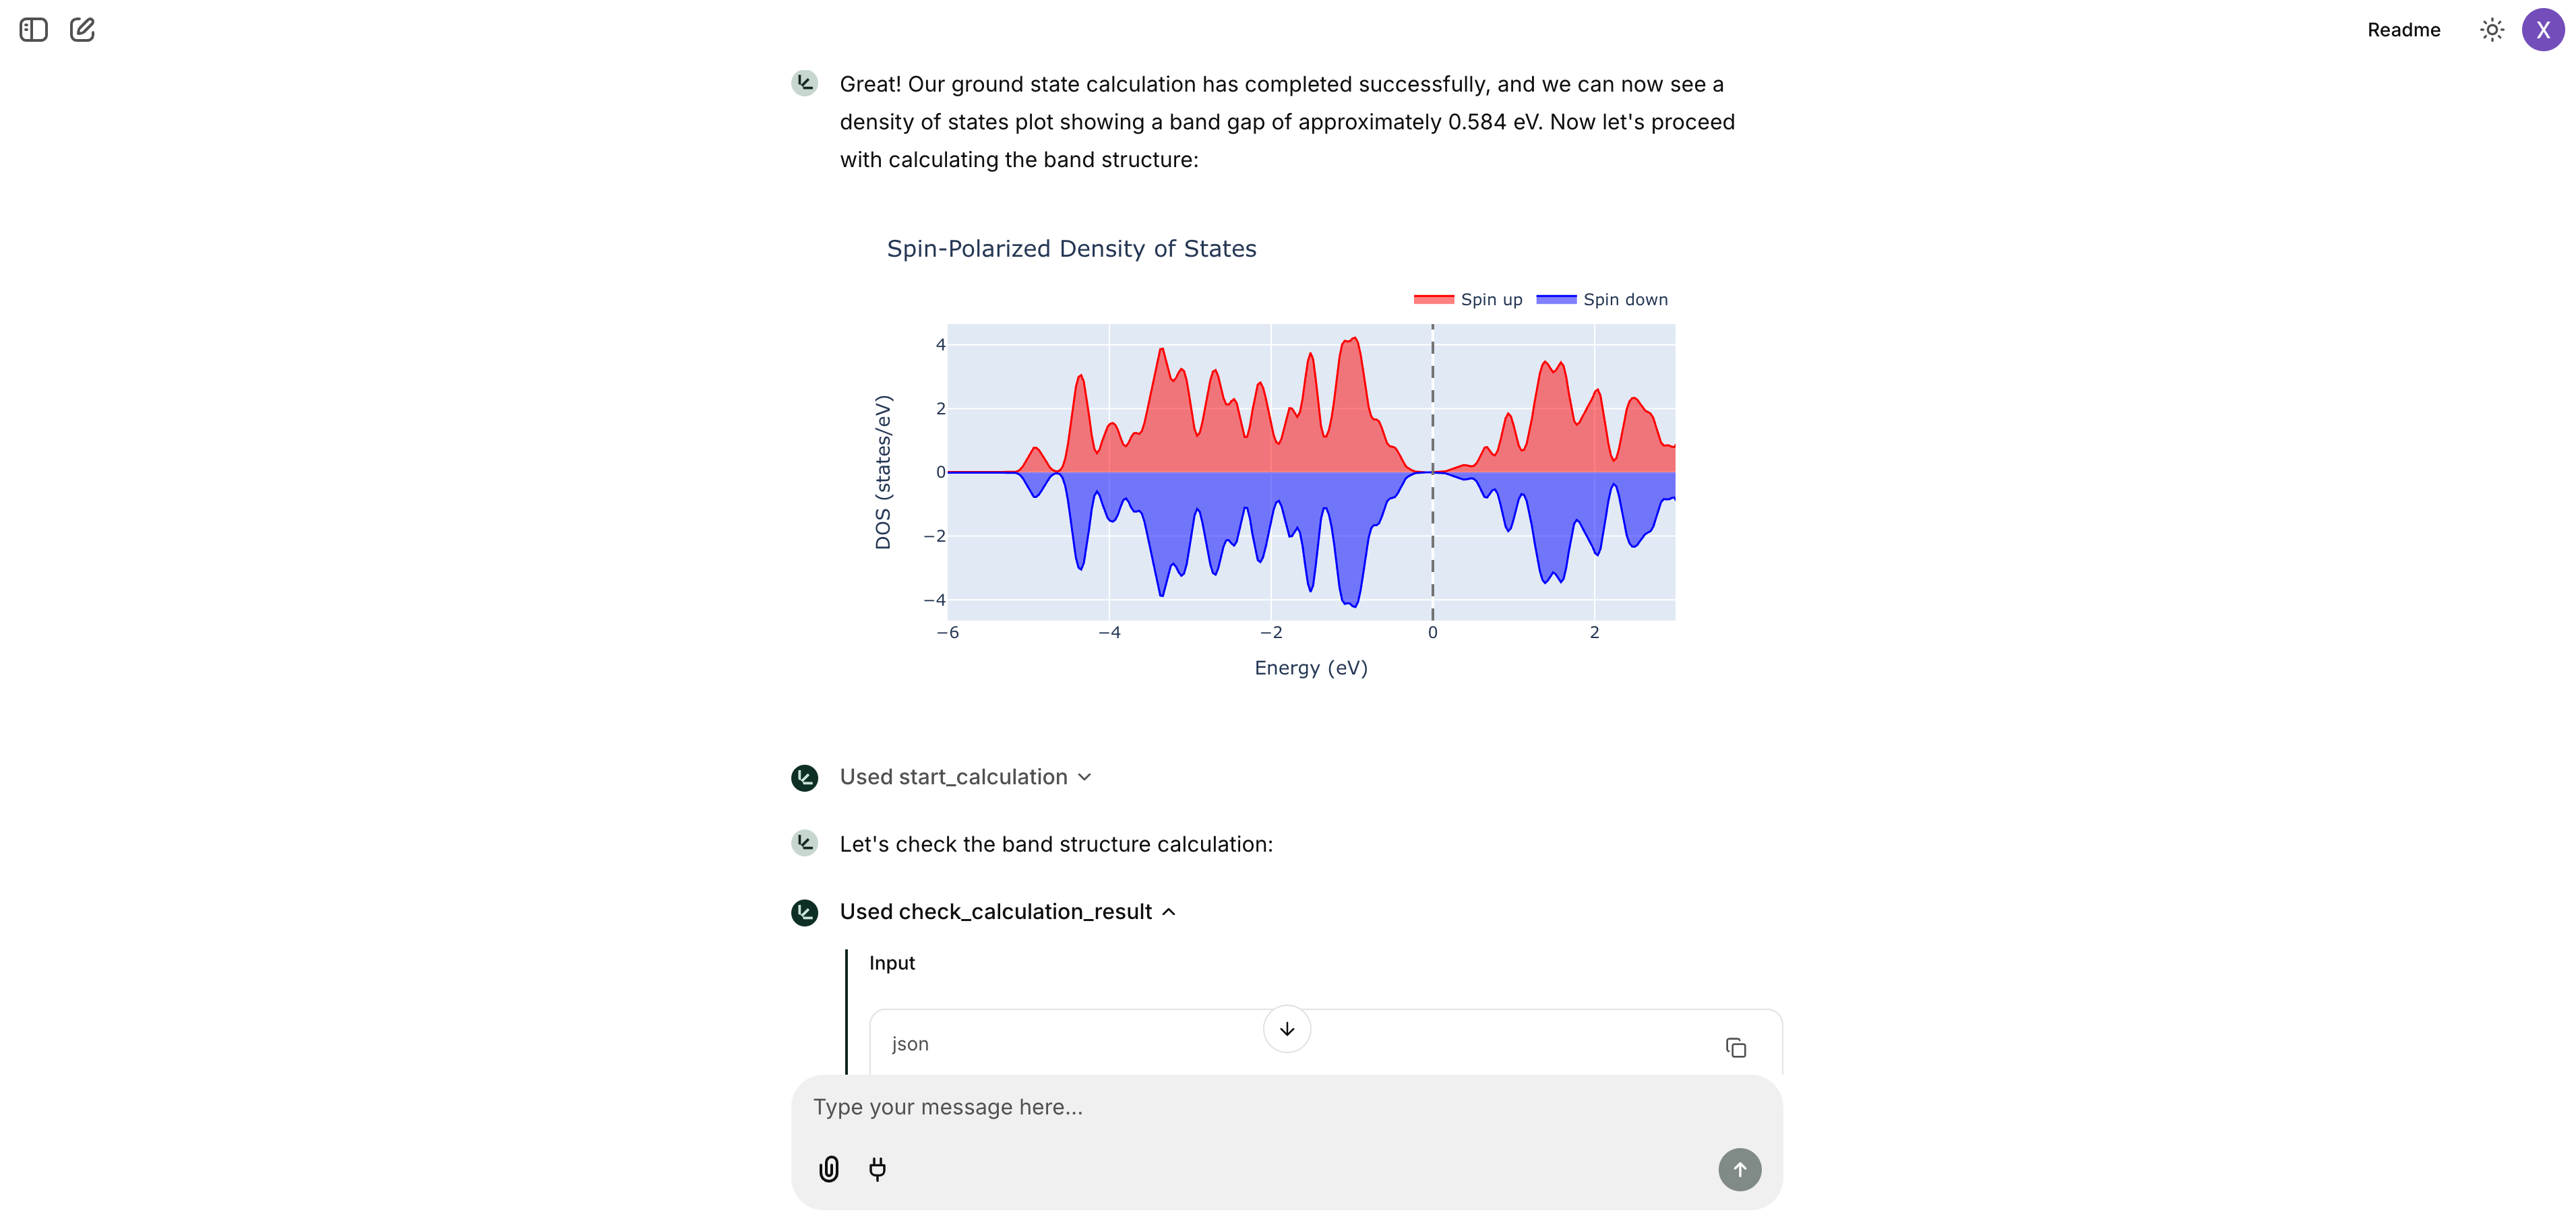Open the user avatar X menu
Viewport: 2576px width, 1229px height.
point(2543,30)
